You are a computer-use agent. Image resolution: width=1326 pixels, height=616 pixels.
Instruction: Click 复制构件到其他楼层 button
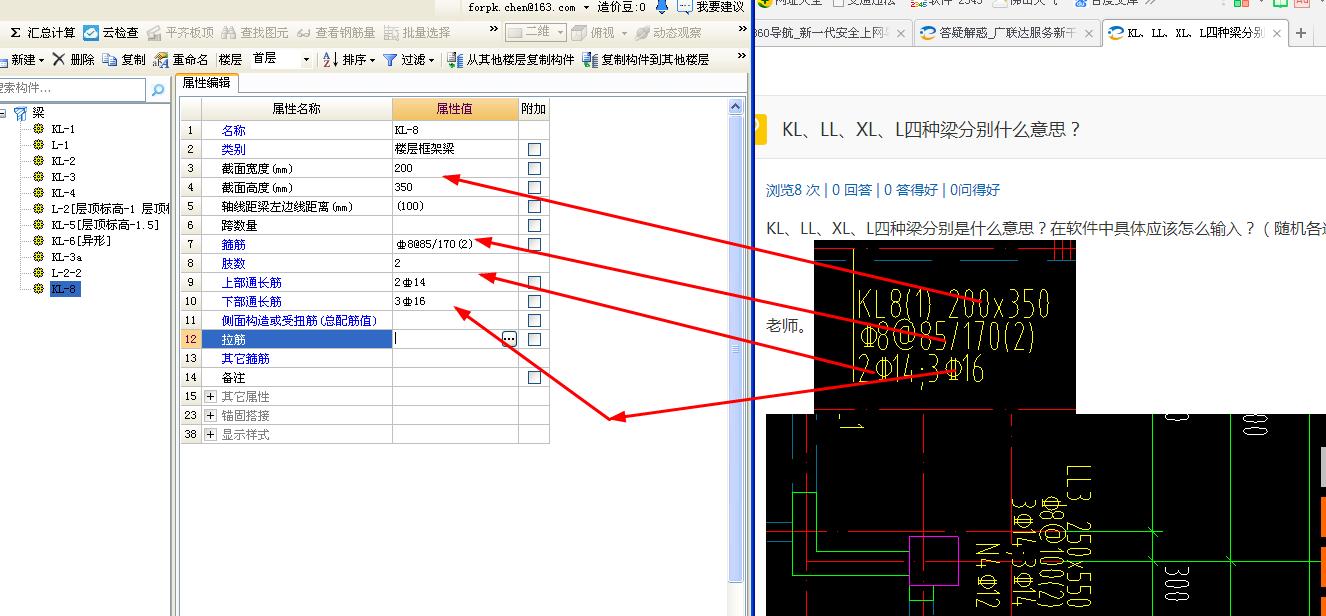[646, 60]
